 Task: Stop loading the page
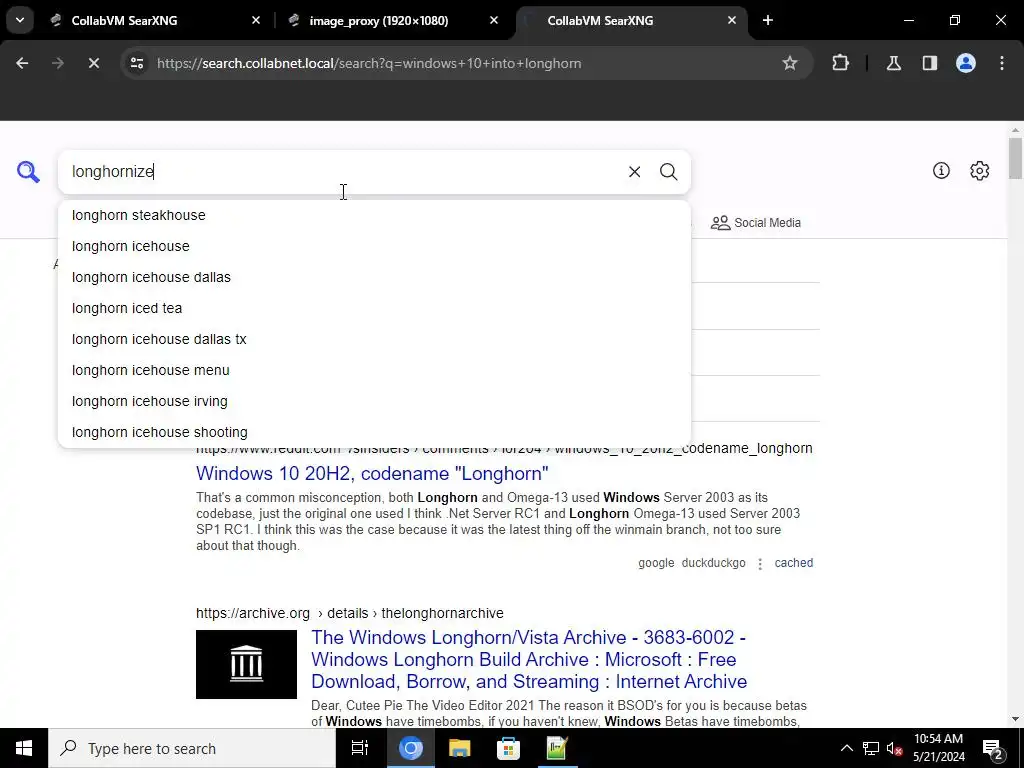click(93, 63)
